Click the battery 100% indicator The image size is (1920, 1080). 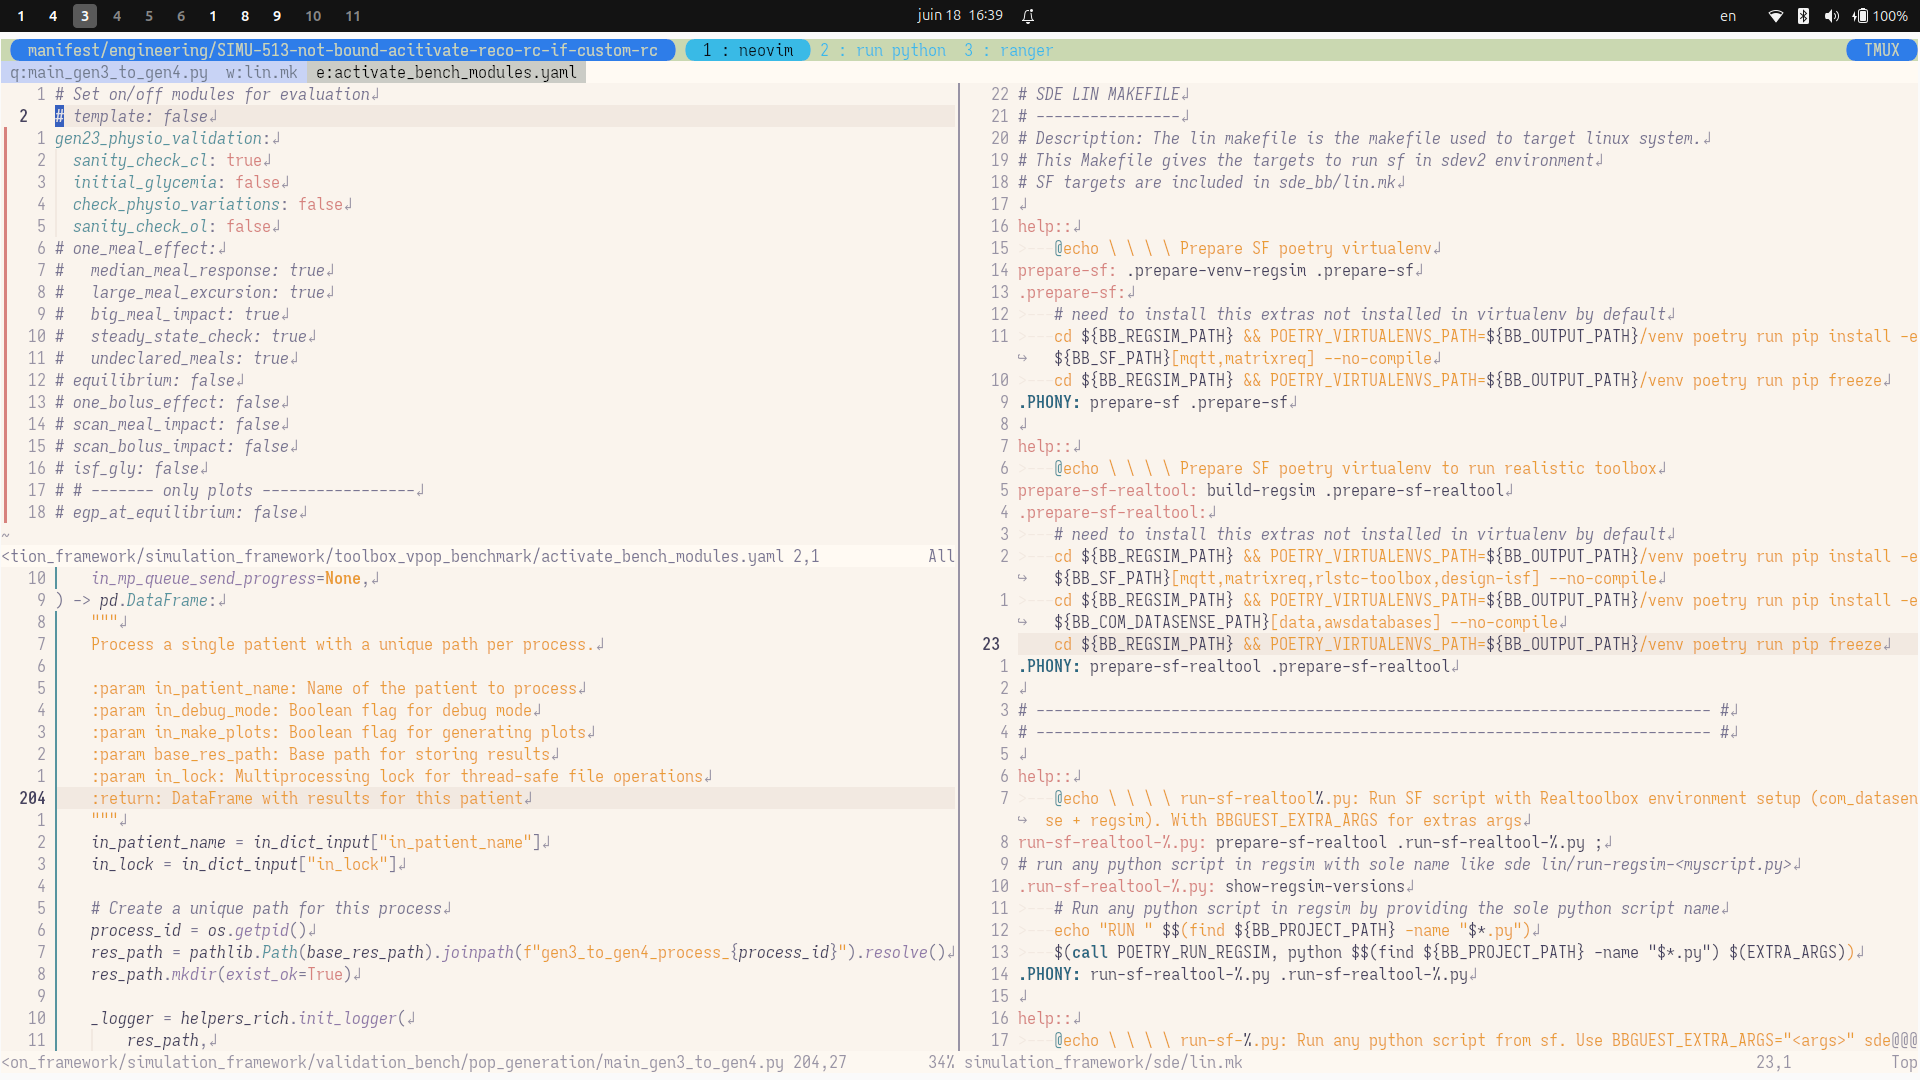pyautogui.click(x=1880, y=16)
